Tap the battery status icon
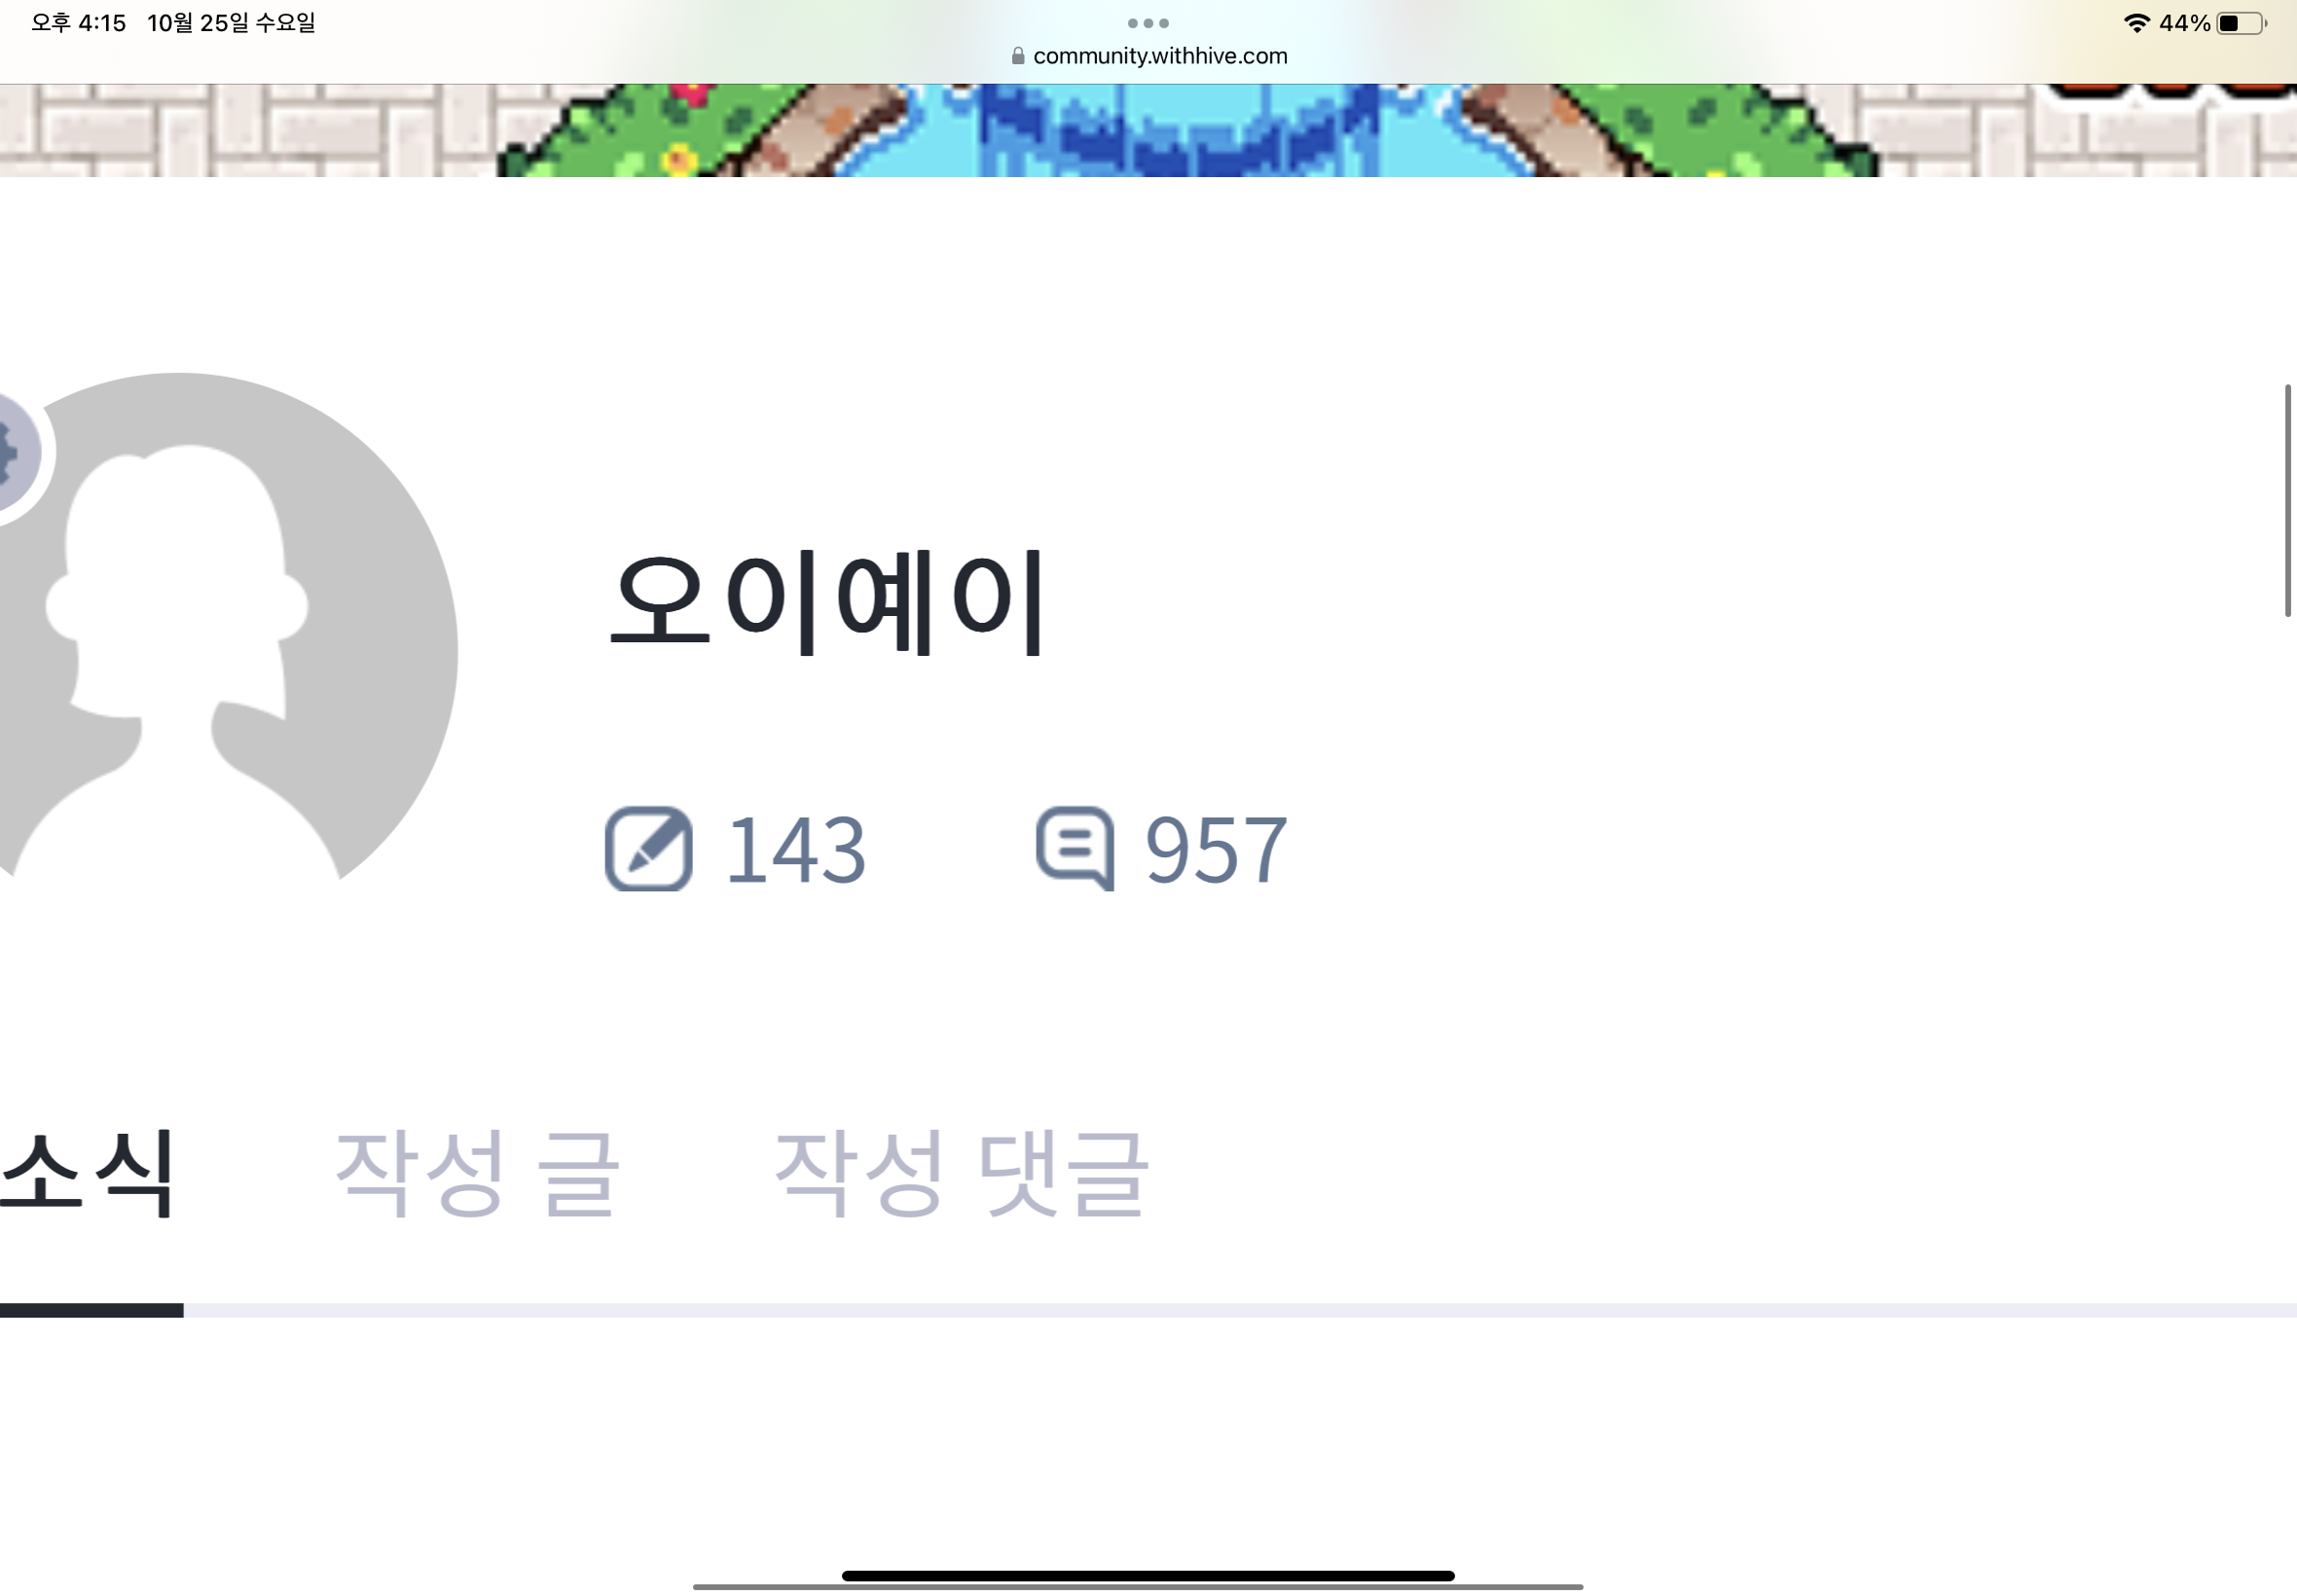This screenshot has width=2297, height=1596. coord(2241,23)
